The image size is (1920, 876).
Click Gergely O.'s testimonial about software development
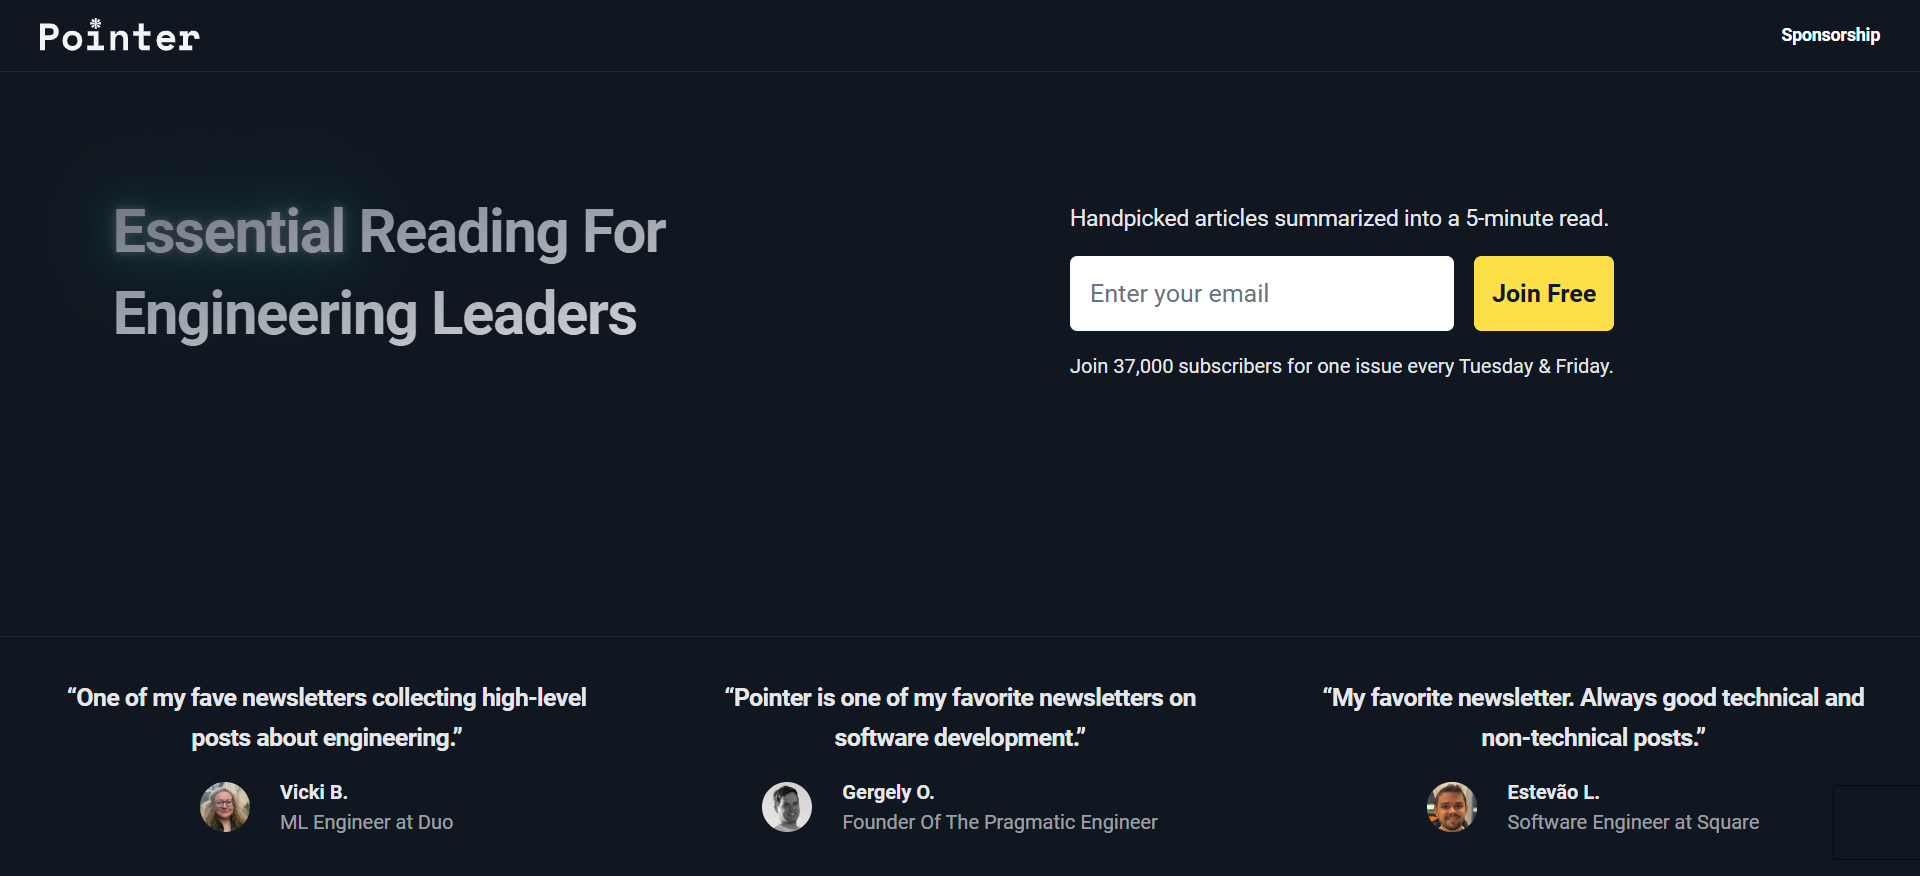coord(960,717)
